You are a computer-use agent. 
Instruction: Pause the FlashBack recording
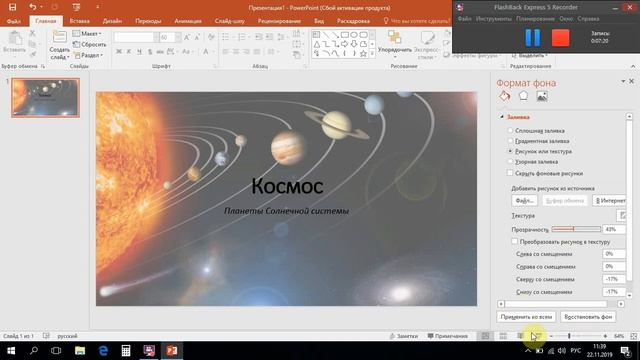click(x=532, y=38)
